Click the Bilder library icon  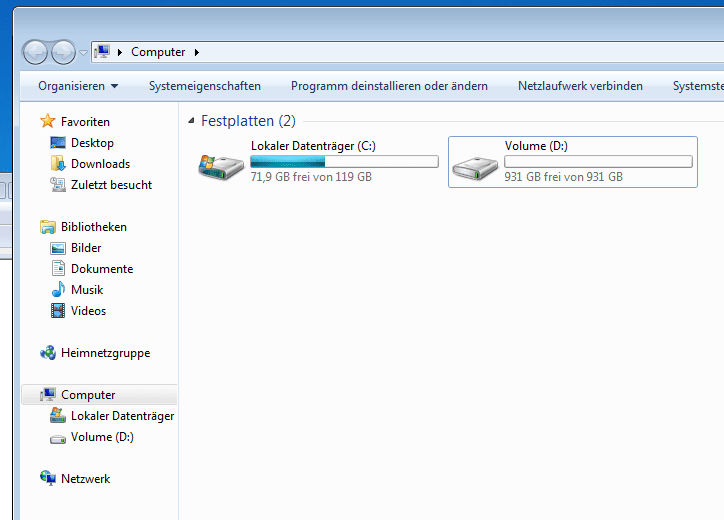click(58, 248)
